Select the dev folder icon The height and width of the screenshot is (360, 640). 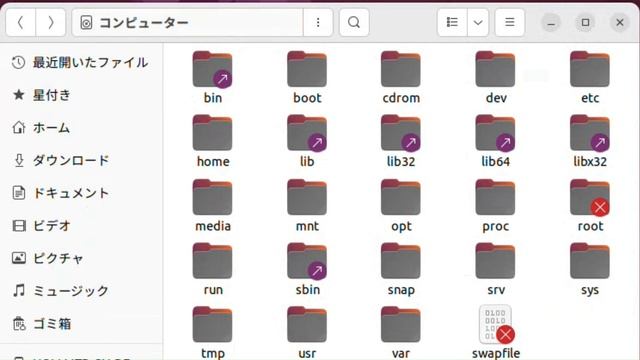point(496,70)
